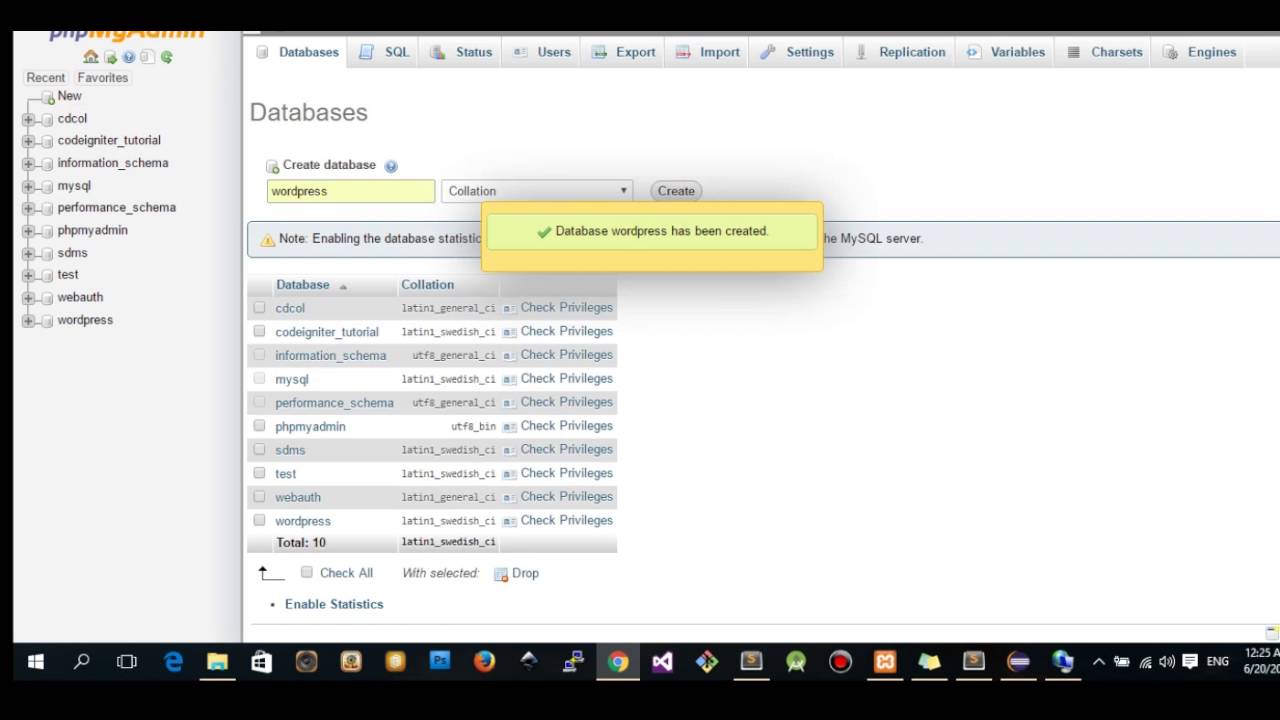
Task: Go to the Import tab
Action: click(x=708, y=52)
